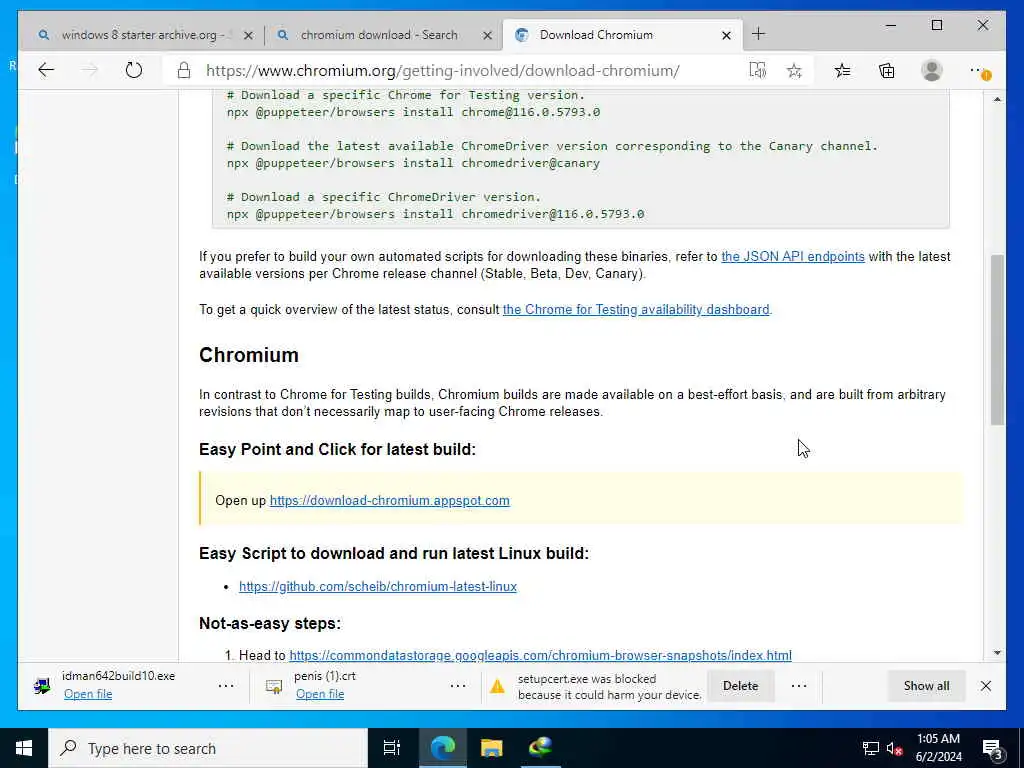Open the notification center icon
The image size is (1024, 768).
point(992,750)
